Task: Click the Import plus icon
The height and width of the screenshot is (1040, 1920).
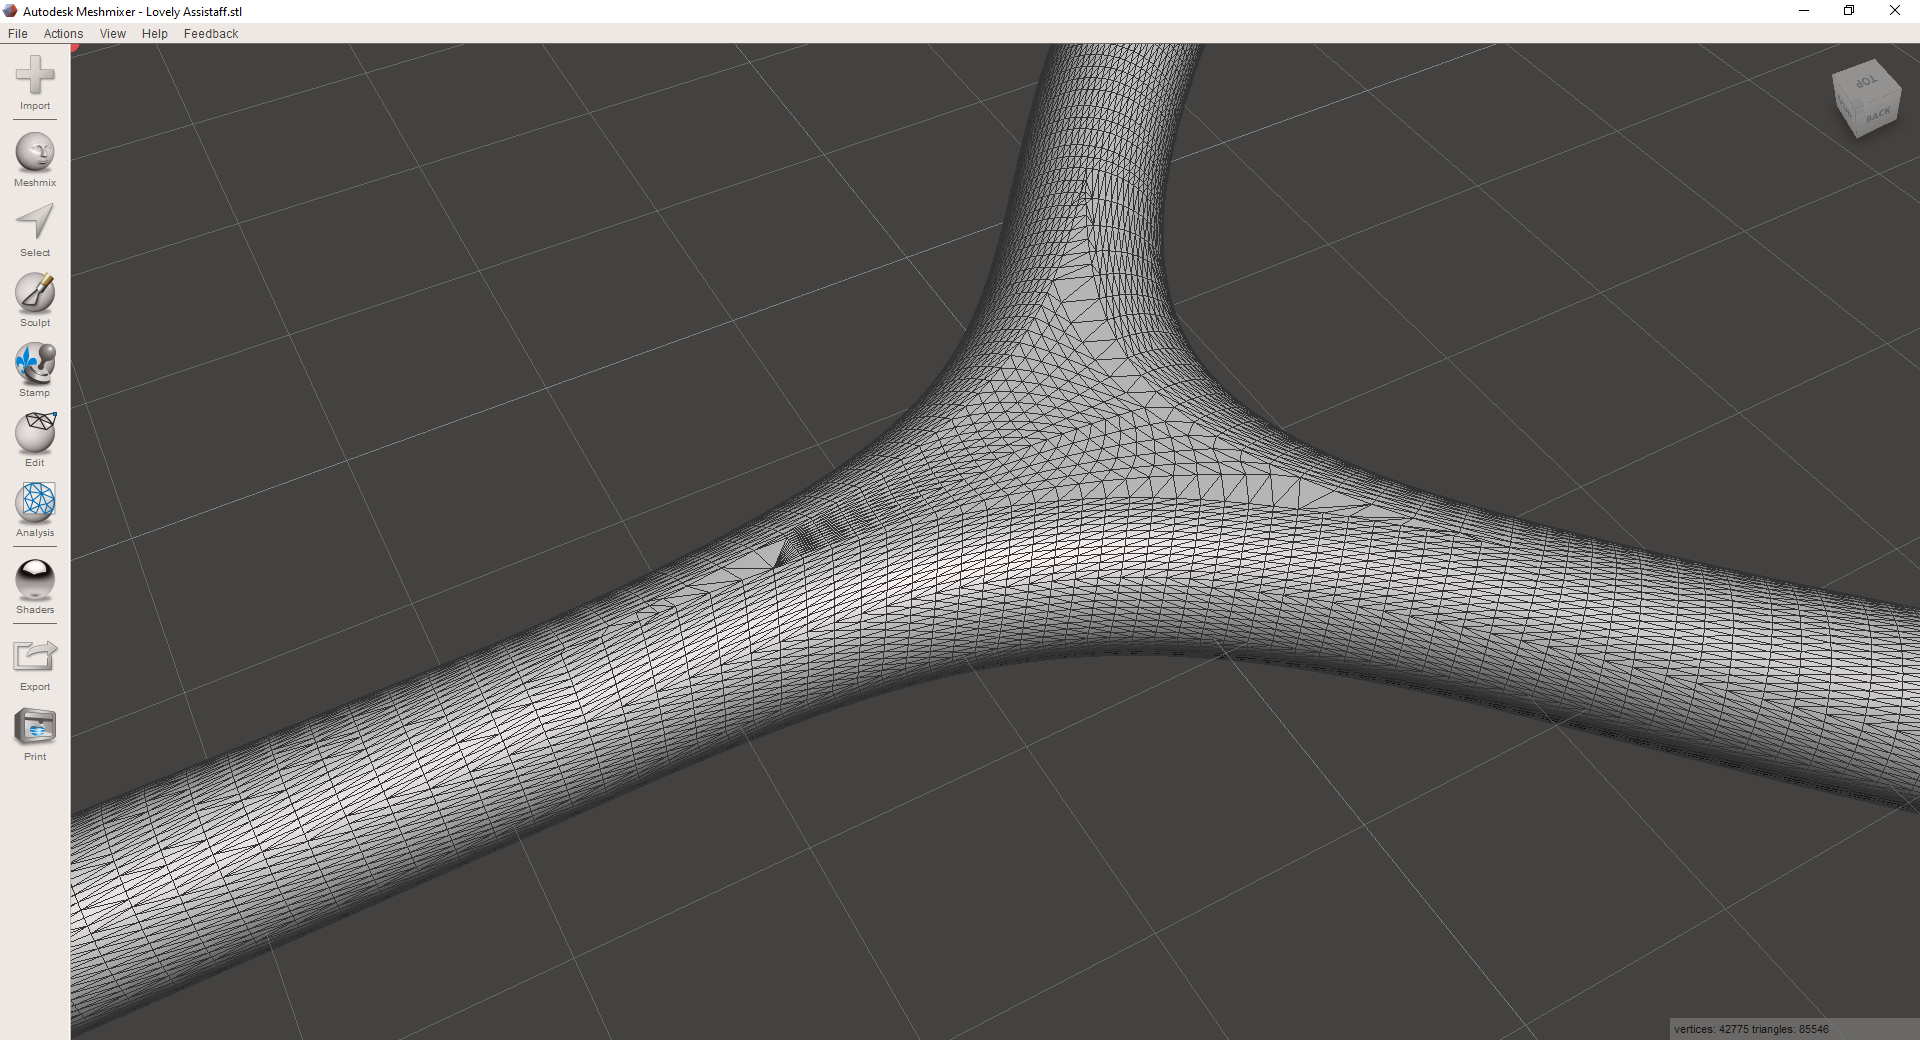Action: [x=35, y=76]
